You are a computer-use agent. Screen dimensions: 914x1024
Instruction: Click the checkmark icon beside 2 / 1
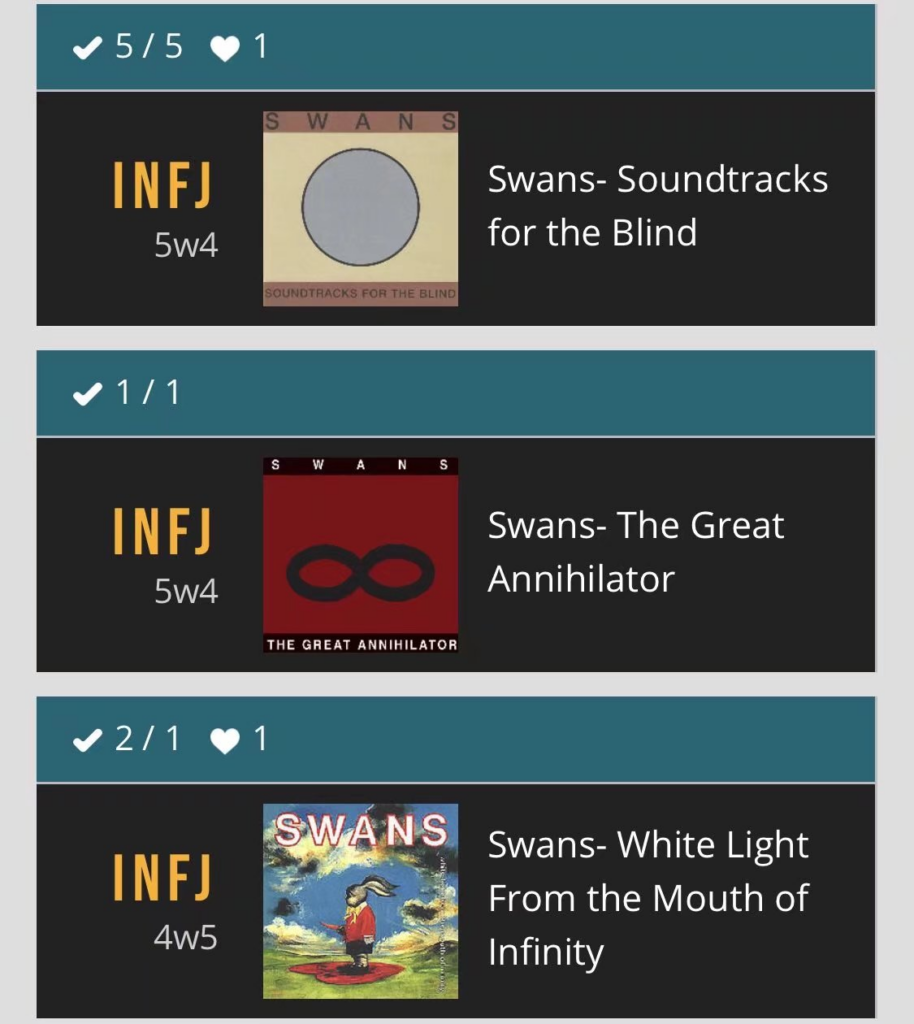click(x=89, y=741)
